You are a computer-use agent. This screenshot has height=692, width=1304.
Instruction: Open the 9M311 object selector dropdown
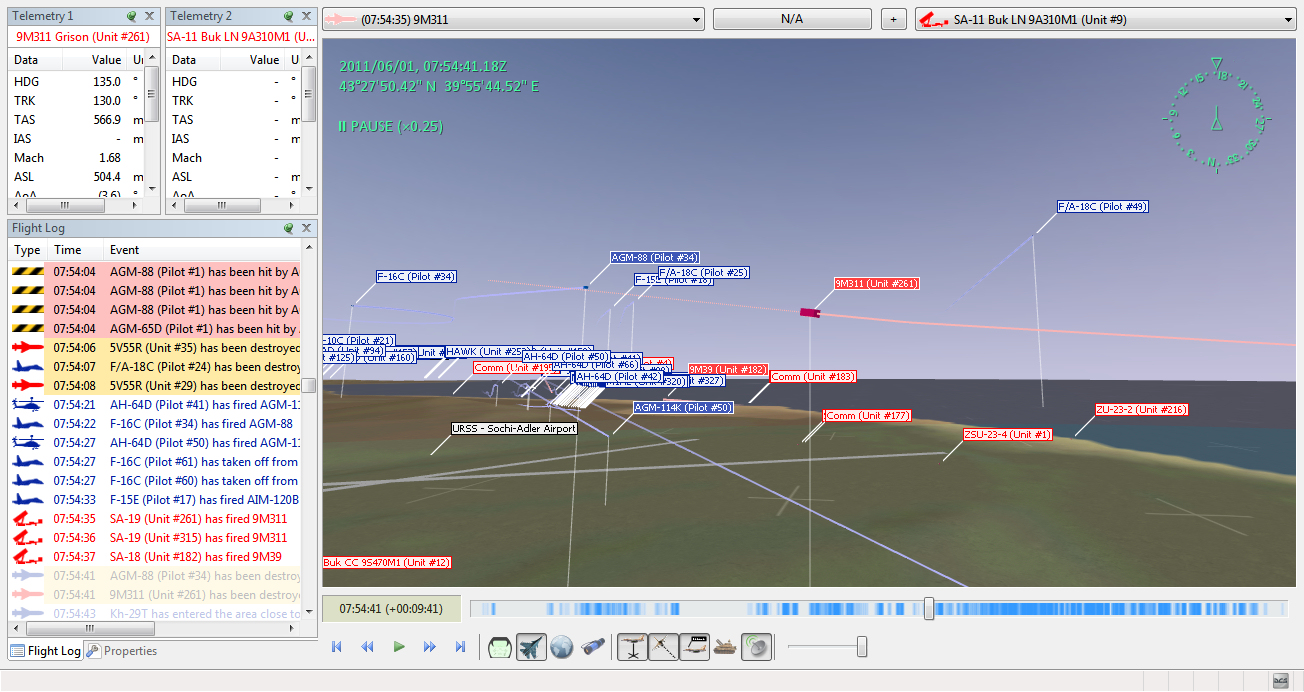pyautogui.click(x=514, y=19)
